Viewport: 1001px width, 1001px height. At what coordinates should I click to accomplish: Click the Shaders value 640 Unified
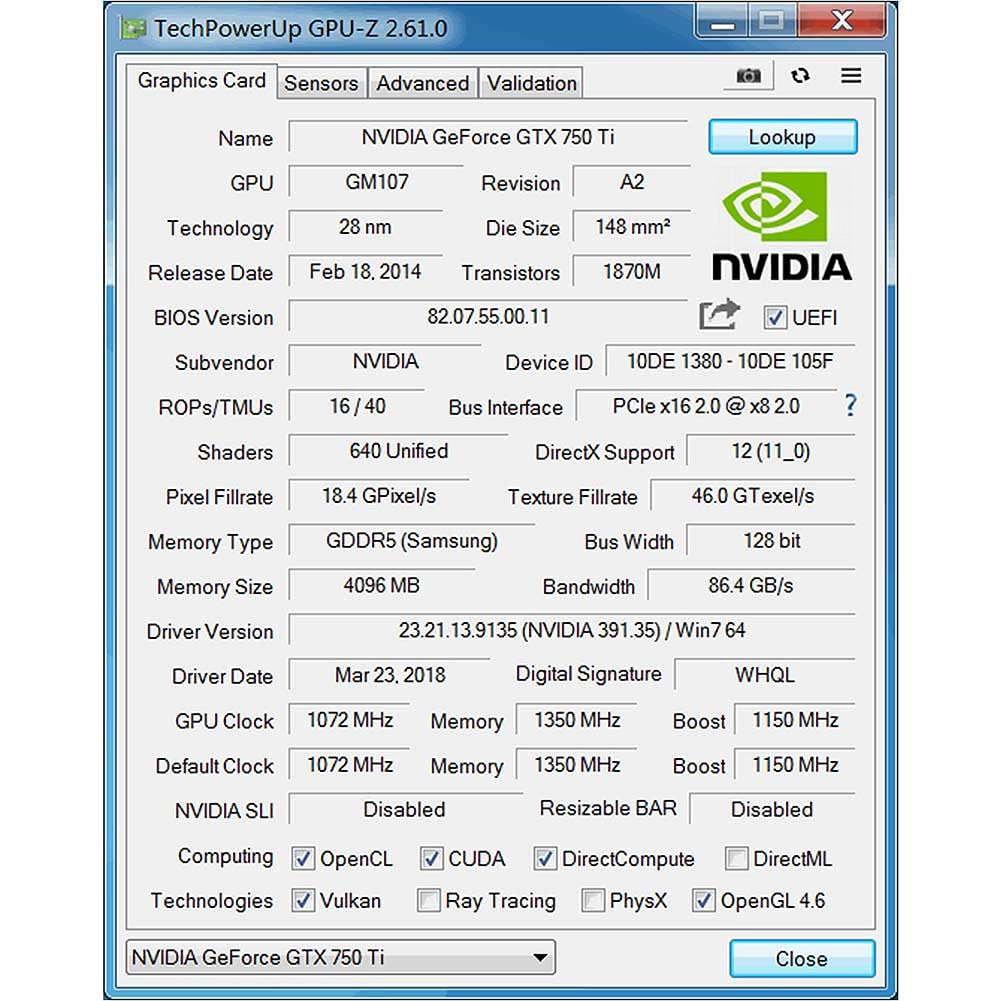[398, 451]
